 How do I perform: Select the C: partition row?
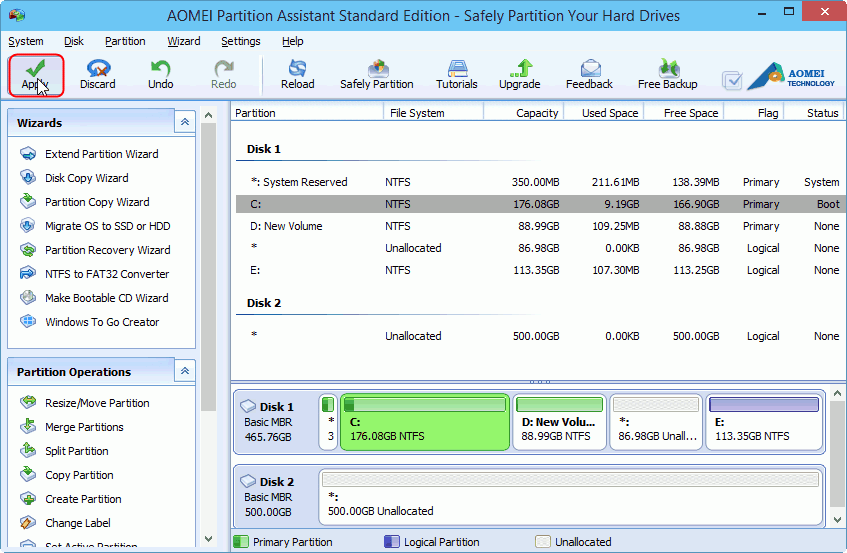(540, 204)
